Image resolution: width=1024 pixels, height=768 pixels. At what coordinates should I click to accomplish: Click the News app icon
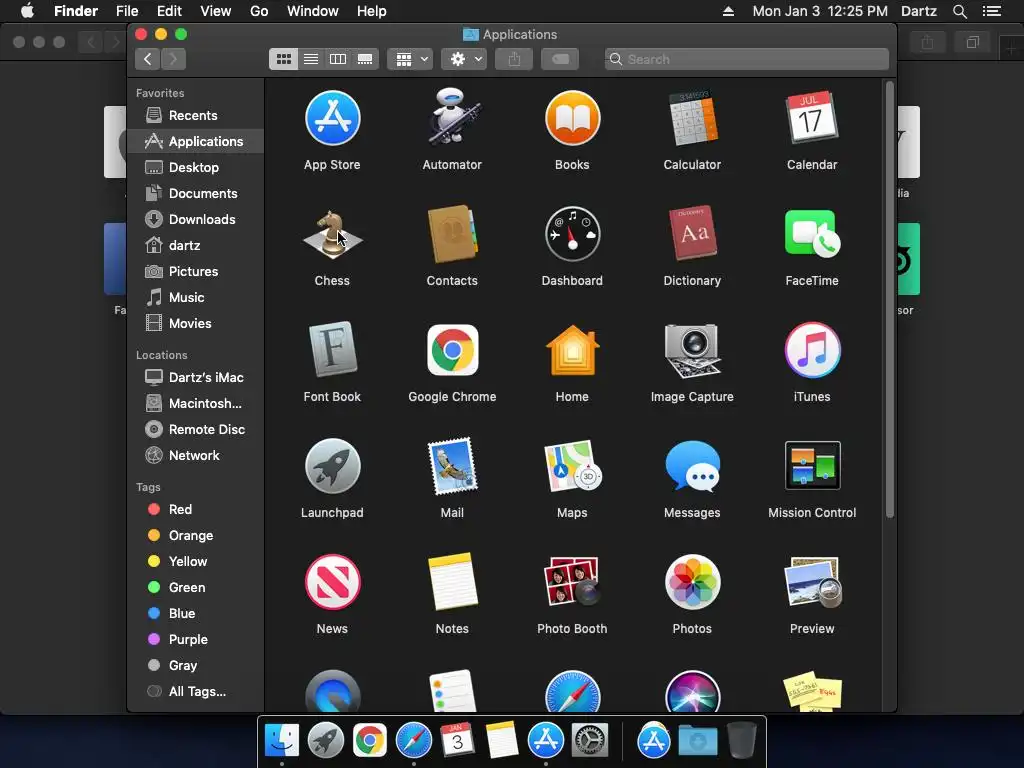tap(332, 583)
